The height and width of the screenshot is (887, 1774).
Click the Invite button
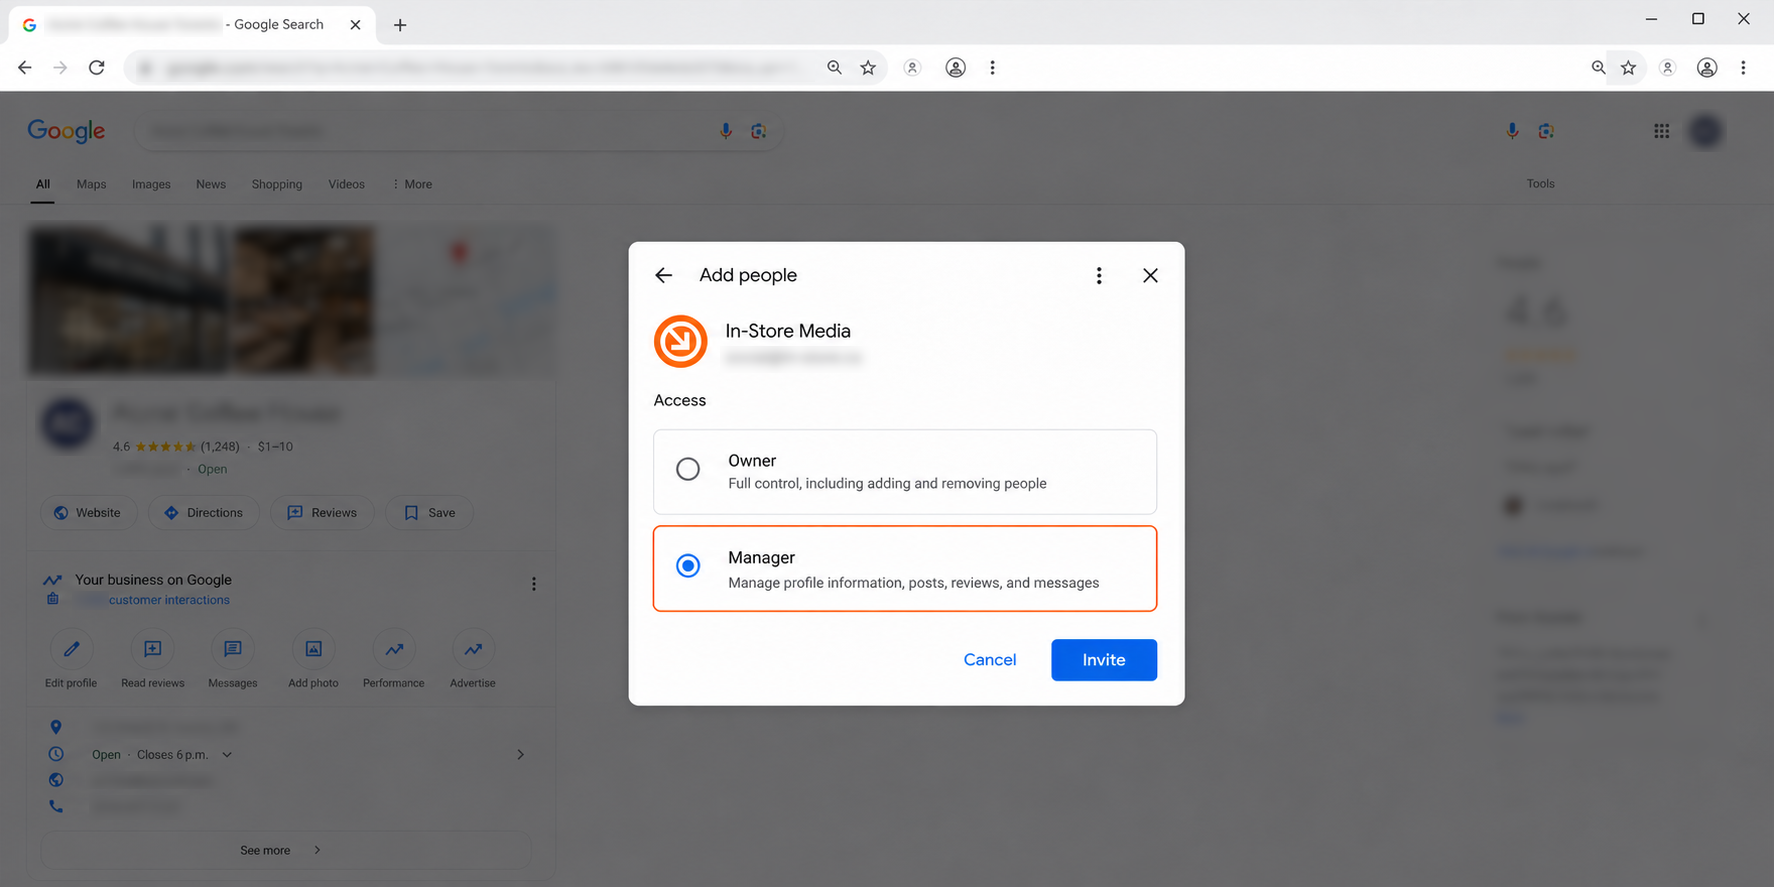click(x=1104, y=660)
